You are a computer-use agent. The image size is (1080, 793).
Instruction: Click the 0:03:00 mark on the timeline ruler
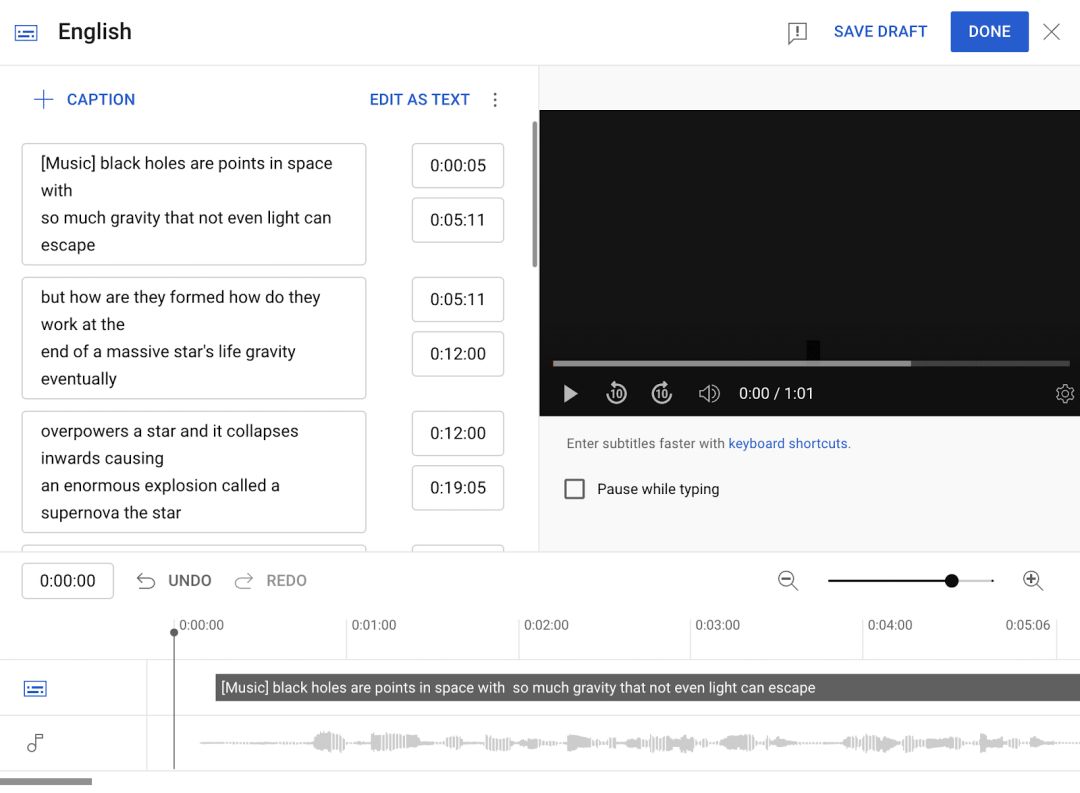(718, 625)
